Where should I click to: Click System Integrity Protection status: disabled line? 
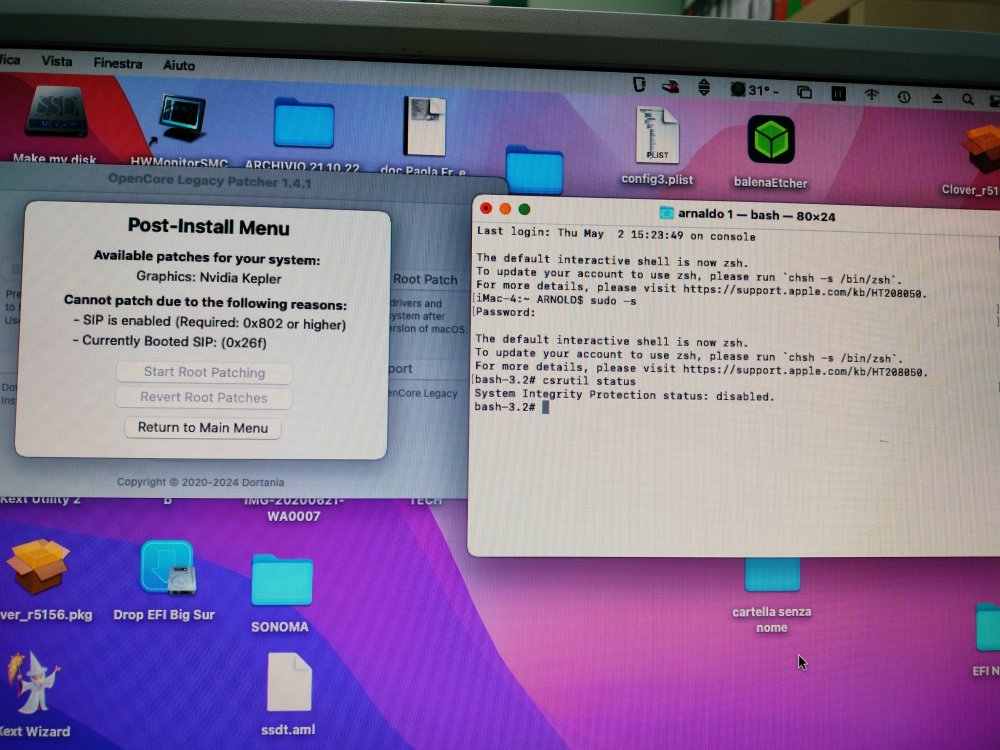click(x=624, y=395)
